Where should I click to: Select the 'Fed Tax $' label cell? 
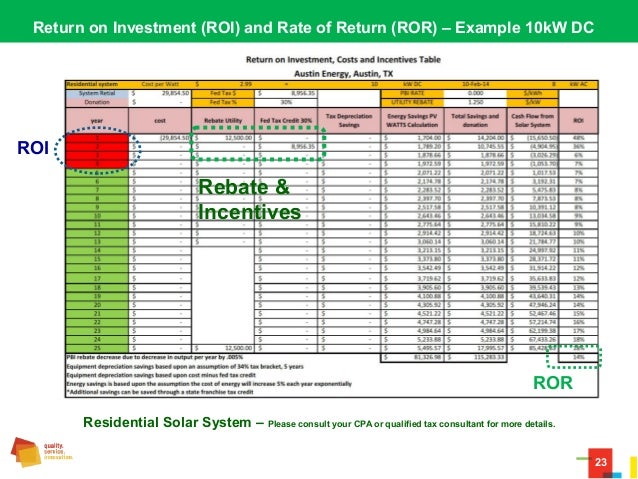click(x=223, y=93)
